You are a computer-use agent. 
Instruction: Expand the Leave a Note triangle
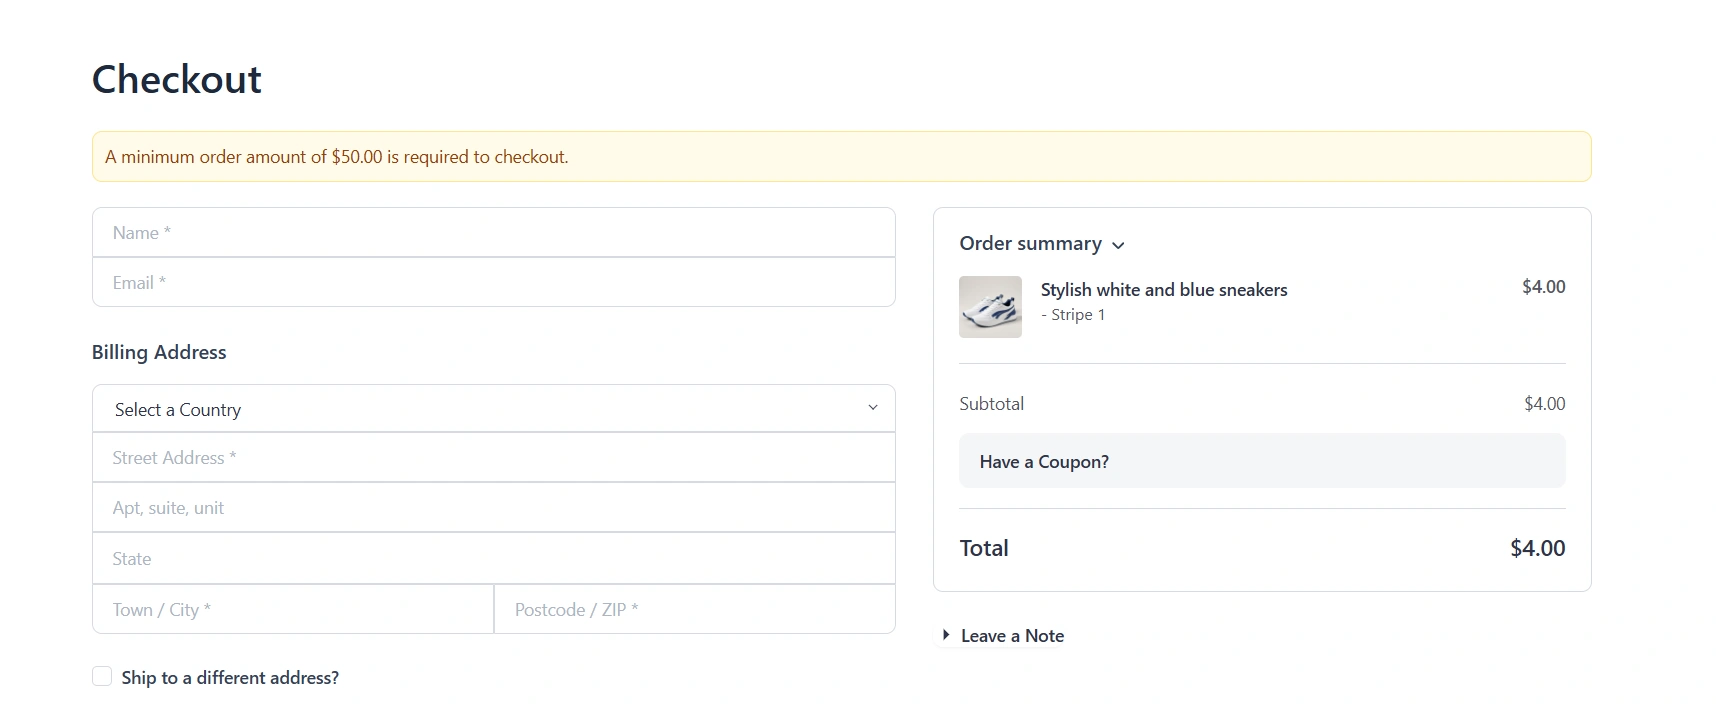tap(946, 635)
